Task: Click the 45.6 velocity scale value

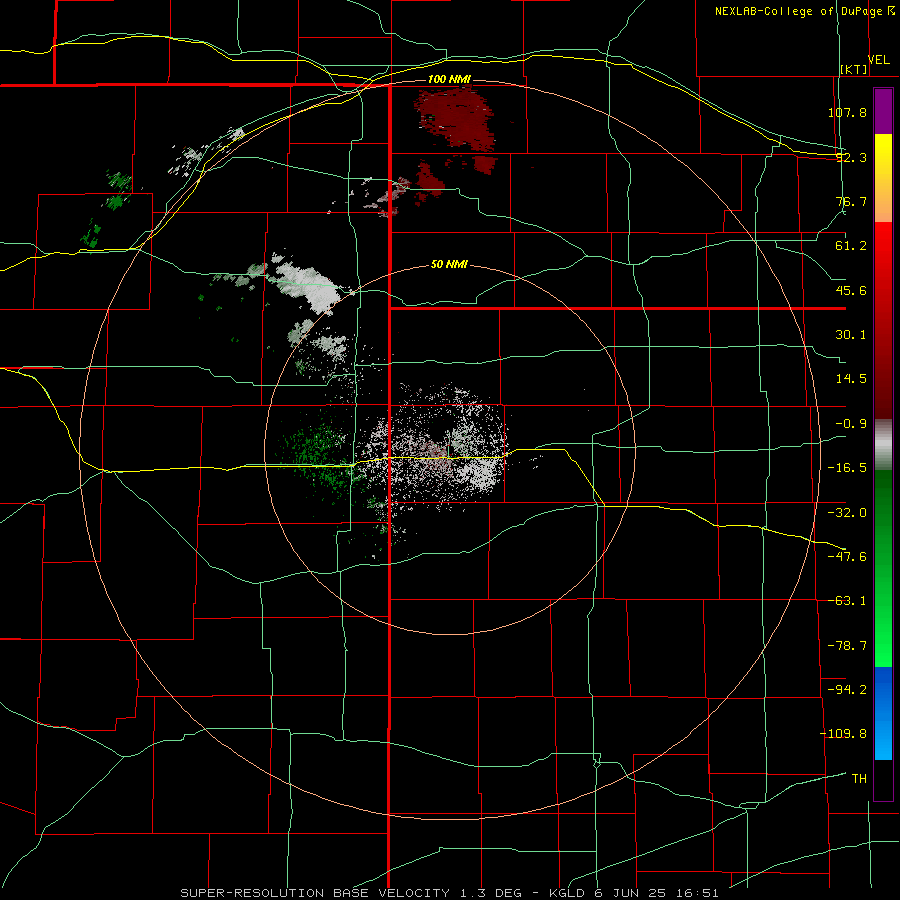Action: (x=851, y=290)
